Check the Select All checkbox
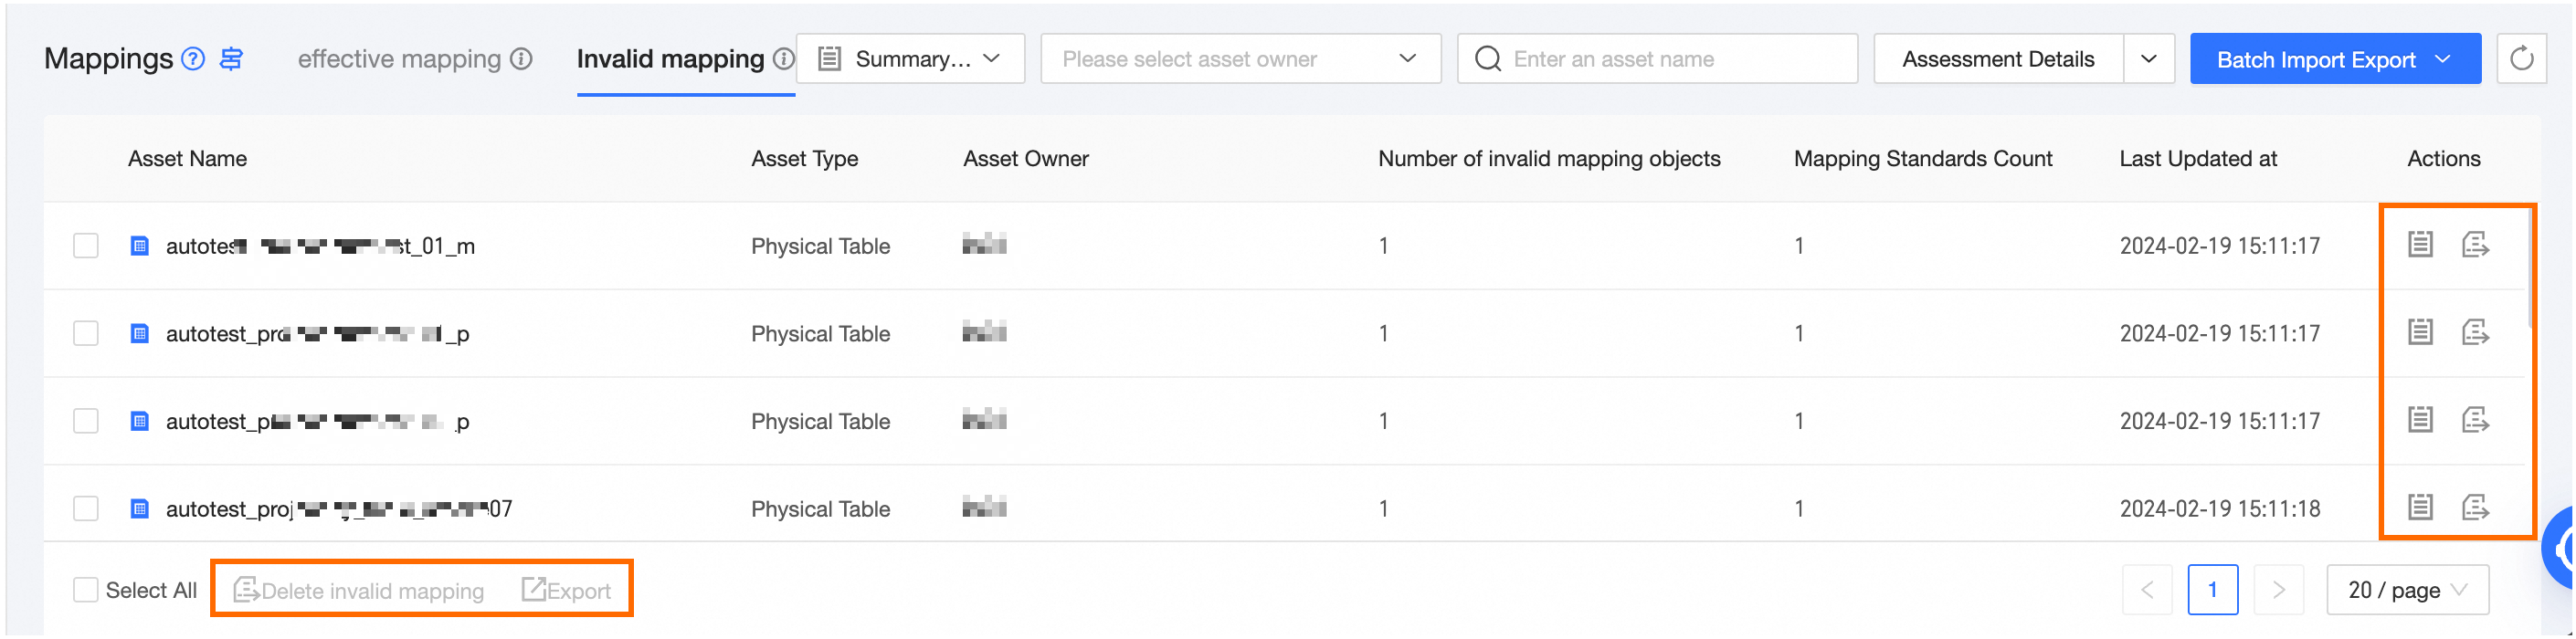The image size is (2576, 639). pos(86,590)
